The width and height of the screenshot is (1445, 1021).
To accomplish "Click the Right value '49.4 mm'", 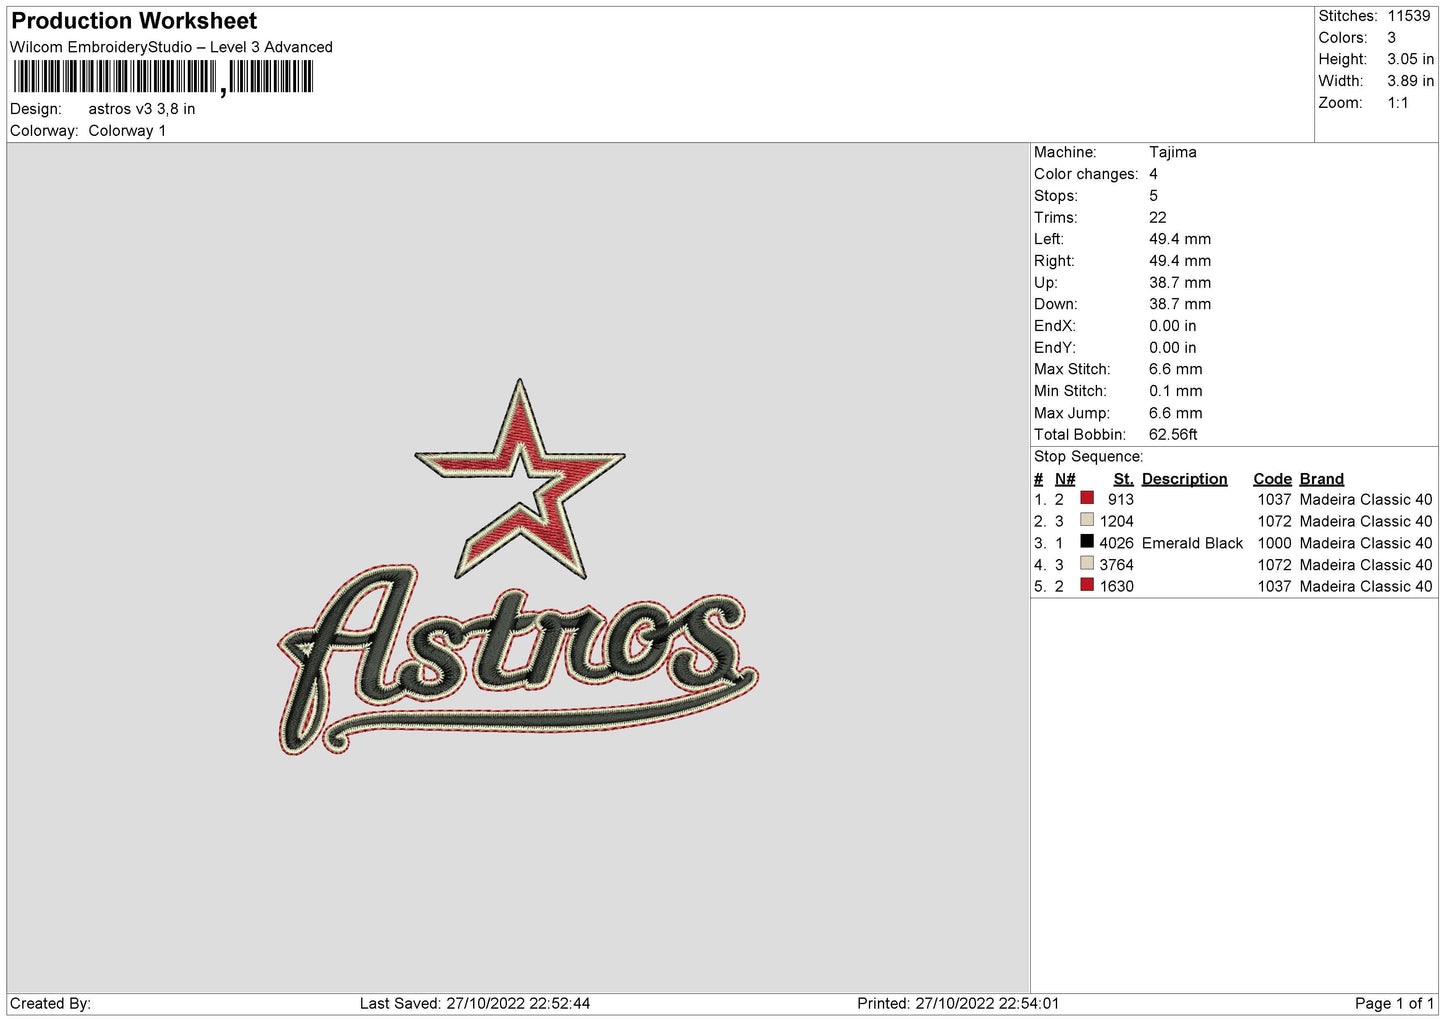I will 1180,261.
